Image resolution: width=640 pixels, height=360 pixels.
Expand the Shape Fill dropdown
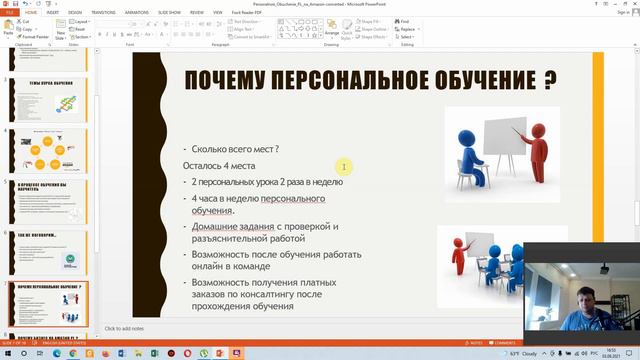pyautogui.click(x=369, y=21)
